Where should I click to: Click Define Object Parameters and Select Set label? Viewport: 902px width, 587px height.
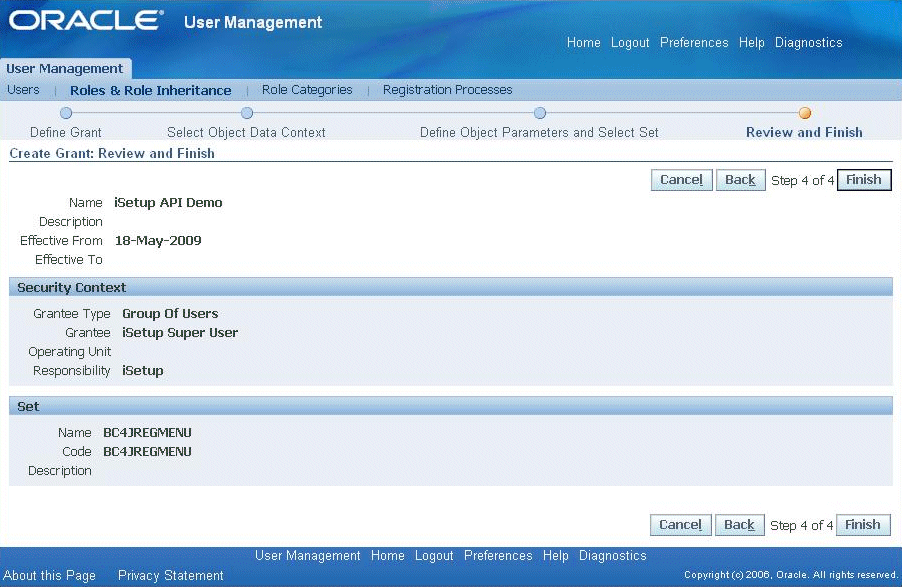tap(540, 132)
